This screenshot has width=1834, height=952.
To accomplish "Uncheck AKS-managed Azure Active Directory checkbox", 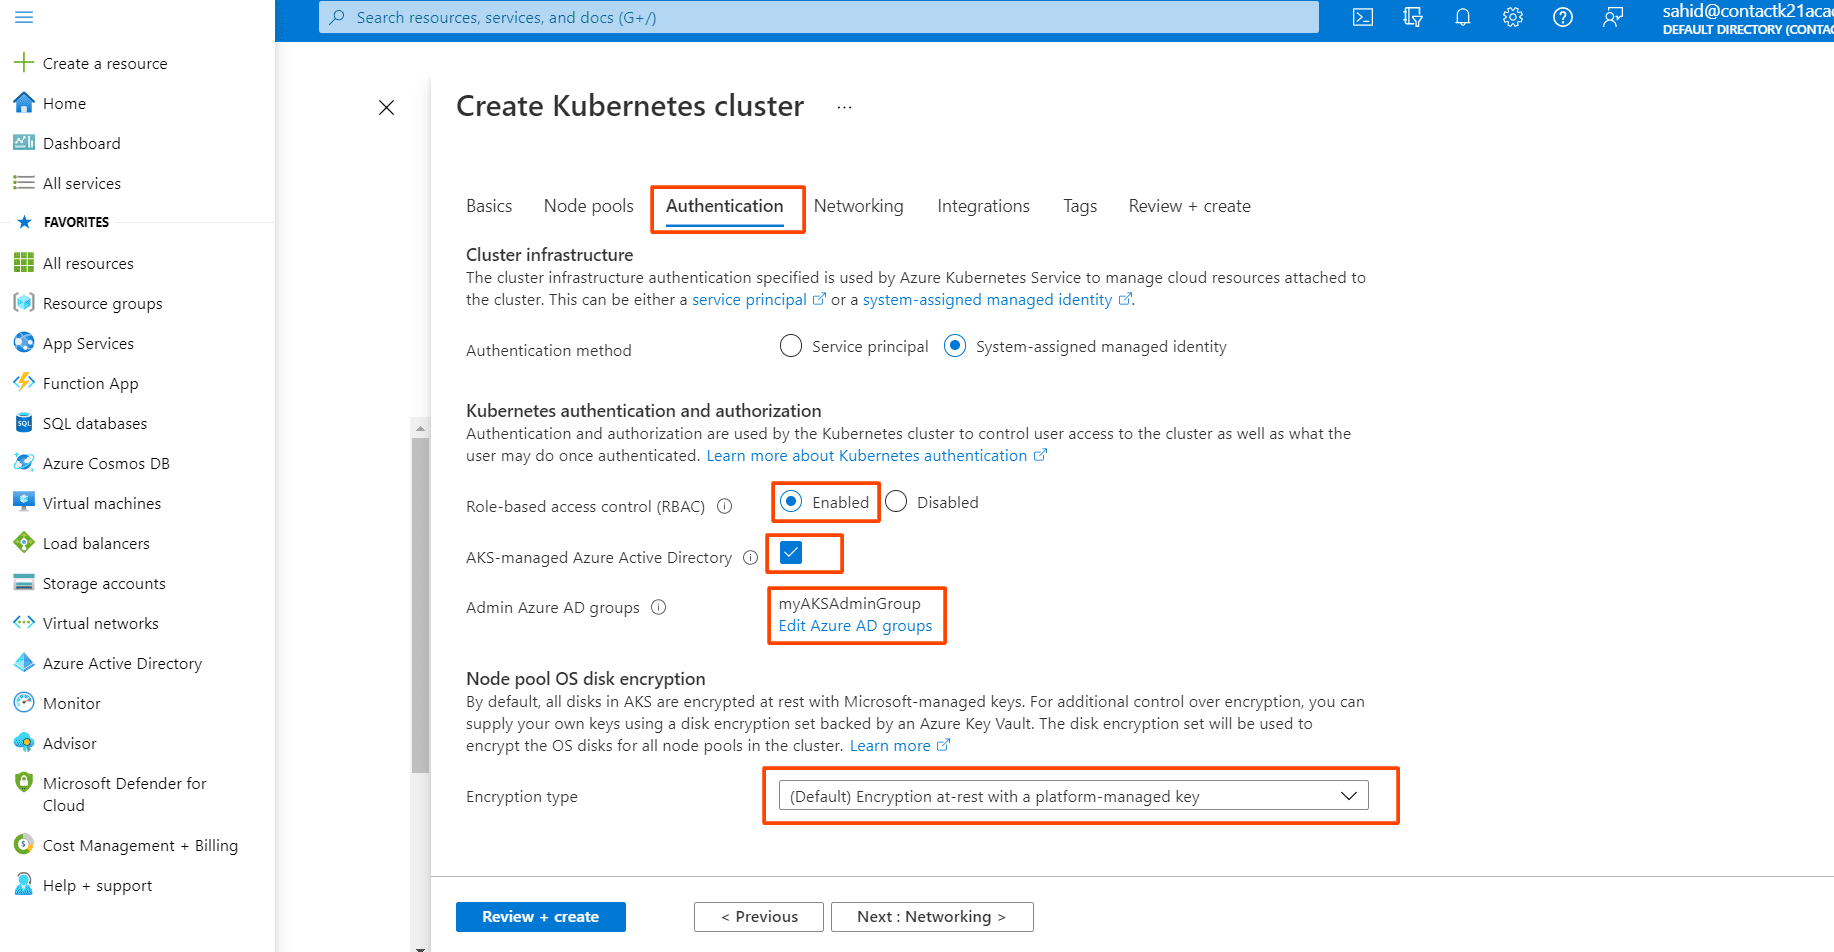I will 791,553.
